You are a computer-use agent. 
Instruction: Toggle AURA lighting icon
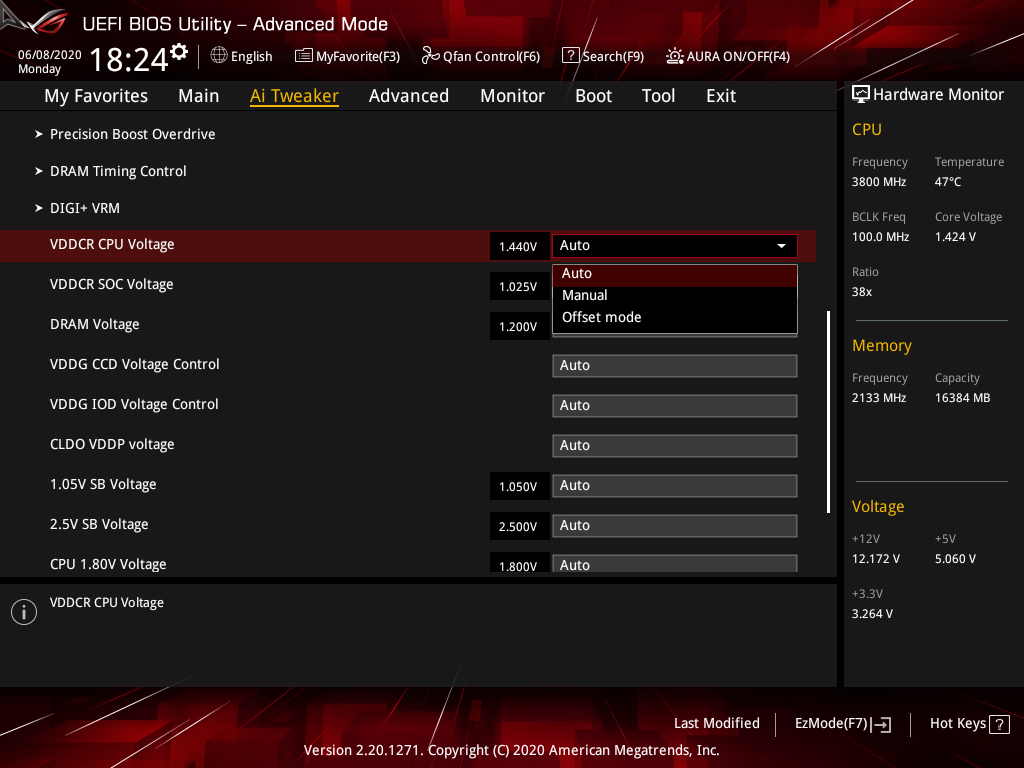point(675,56)
